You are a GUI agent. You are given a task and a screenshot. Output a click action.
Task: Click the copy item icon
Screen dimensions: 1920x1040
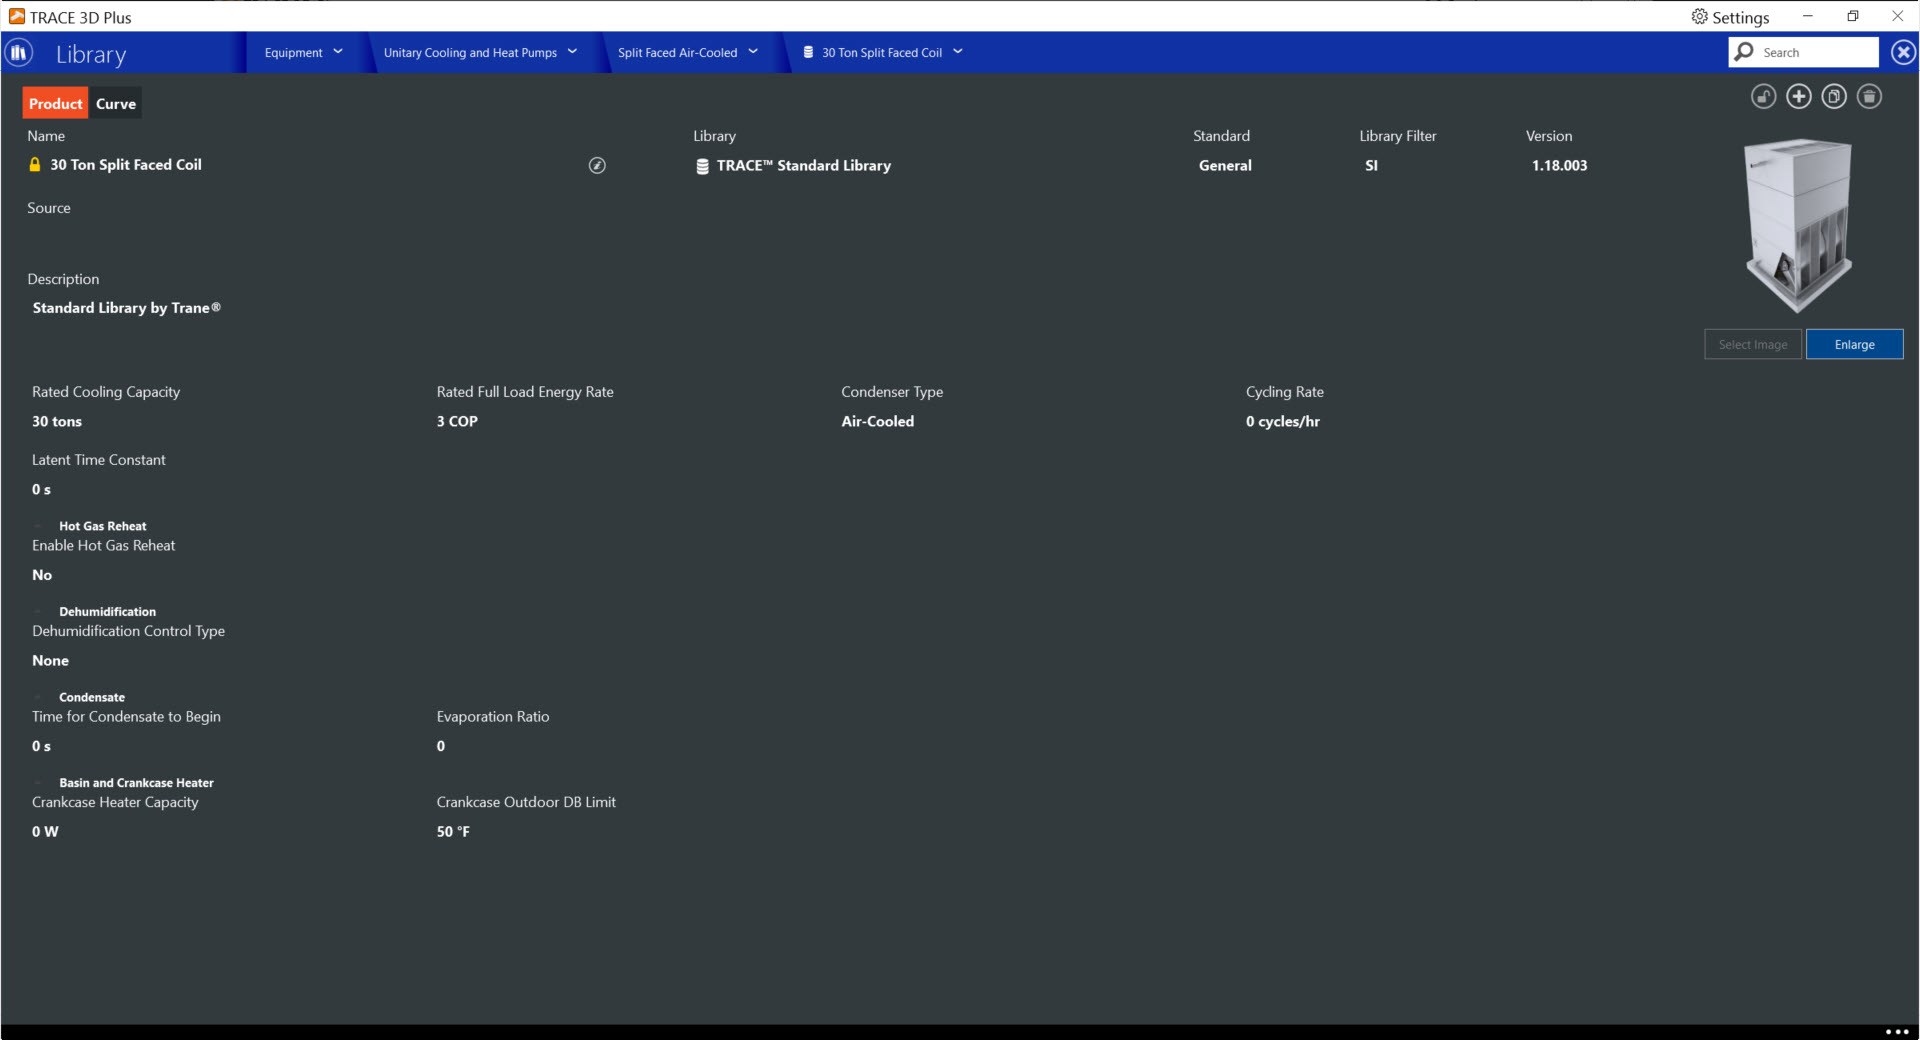coord(1833,97)
